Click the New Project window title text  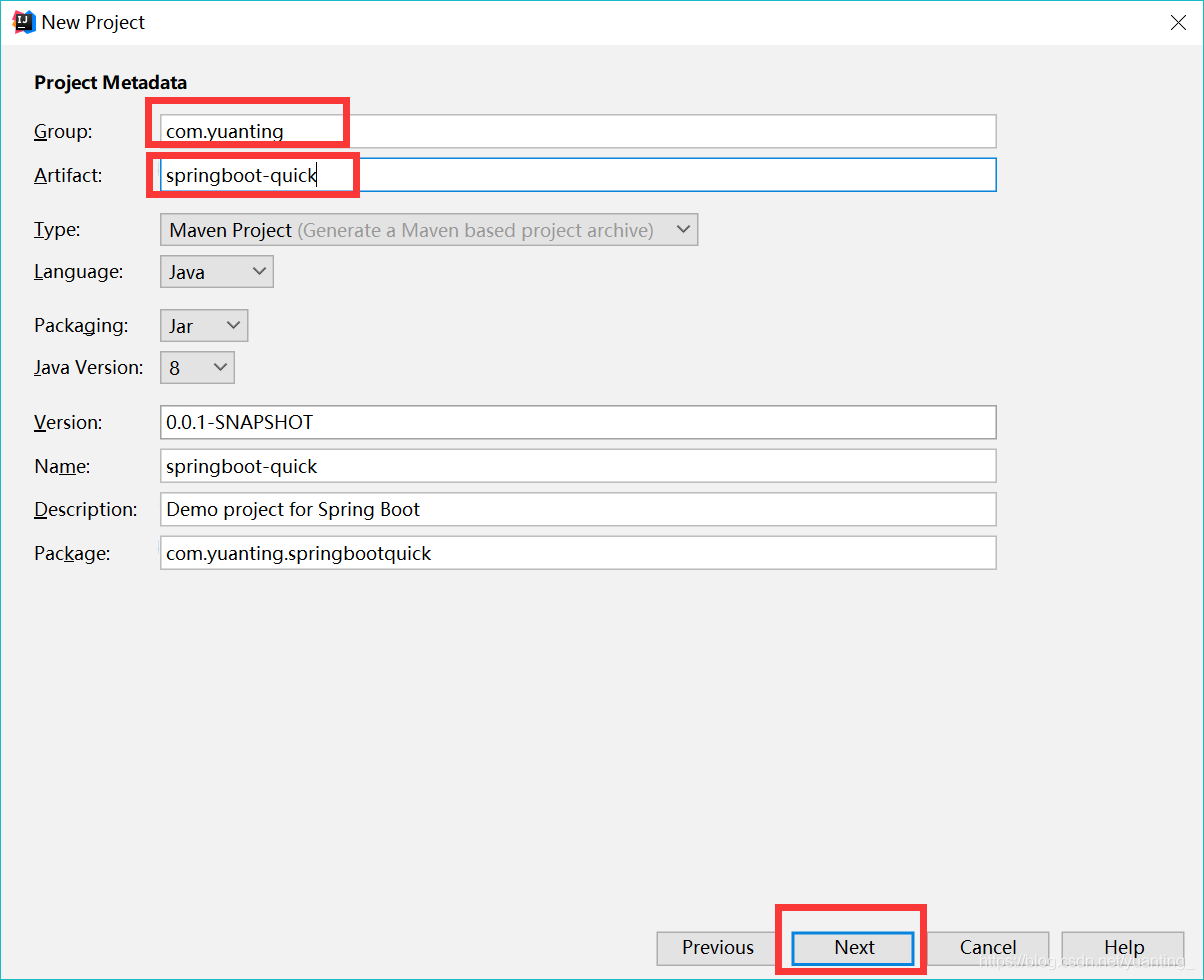(x=93, y=22)
